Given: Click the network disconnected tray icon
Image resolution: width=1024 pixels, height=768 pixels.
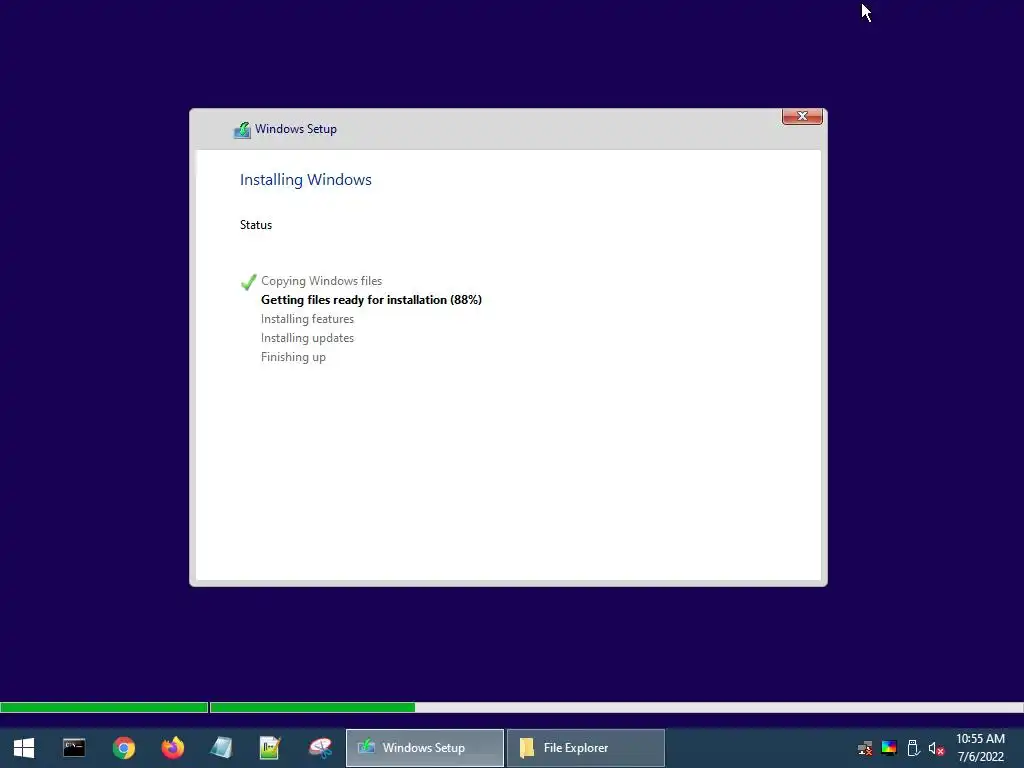Looking at the screenshot, I should [865, 748].
